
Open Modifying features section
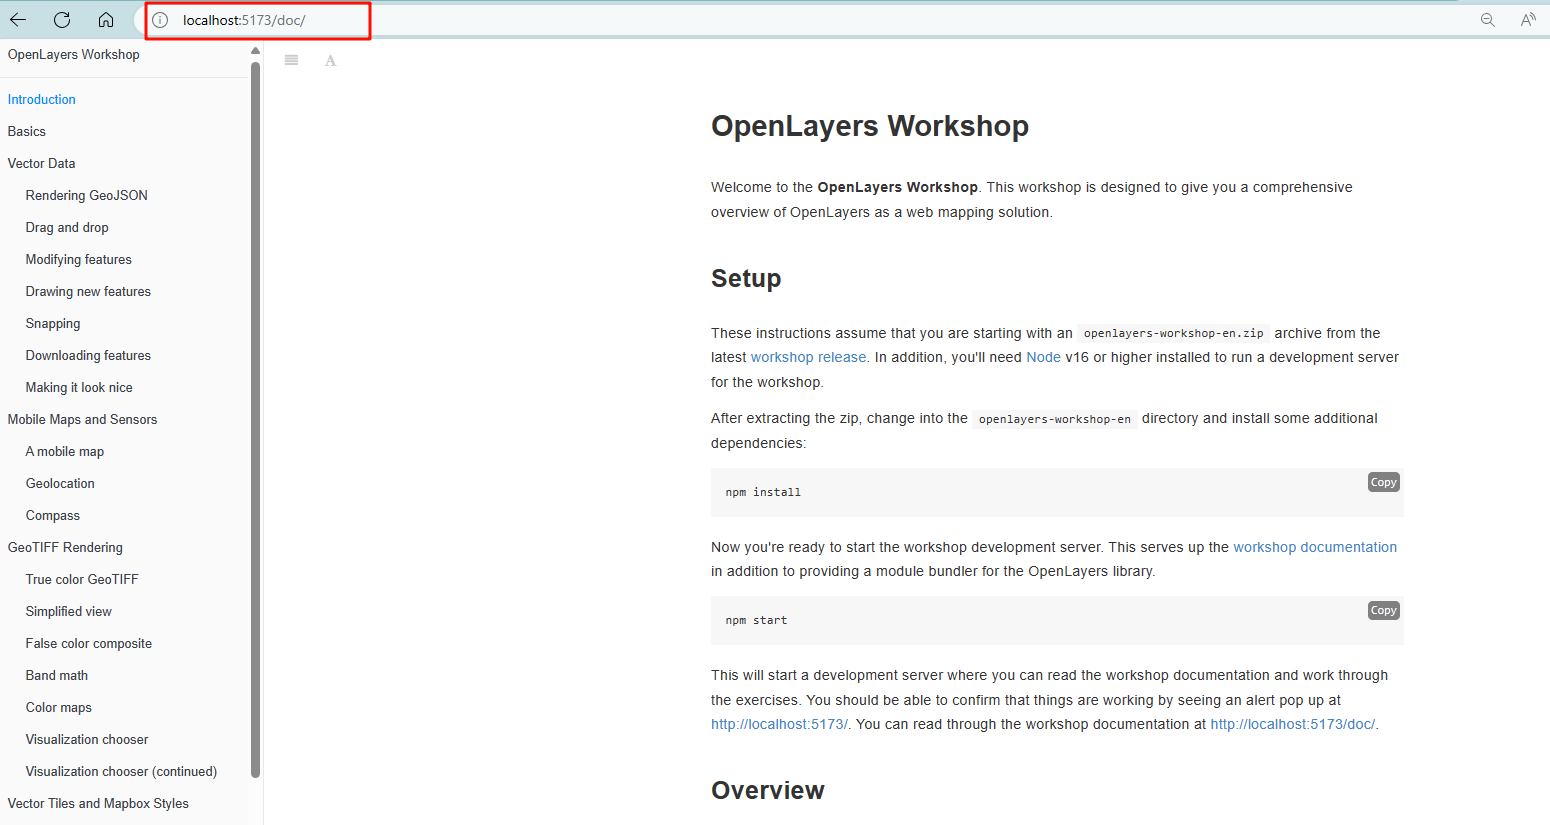(x=79, y=259)
